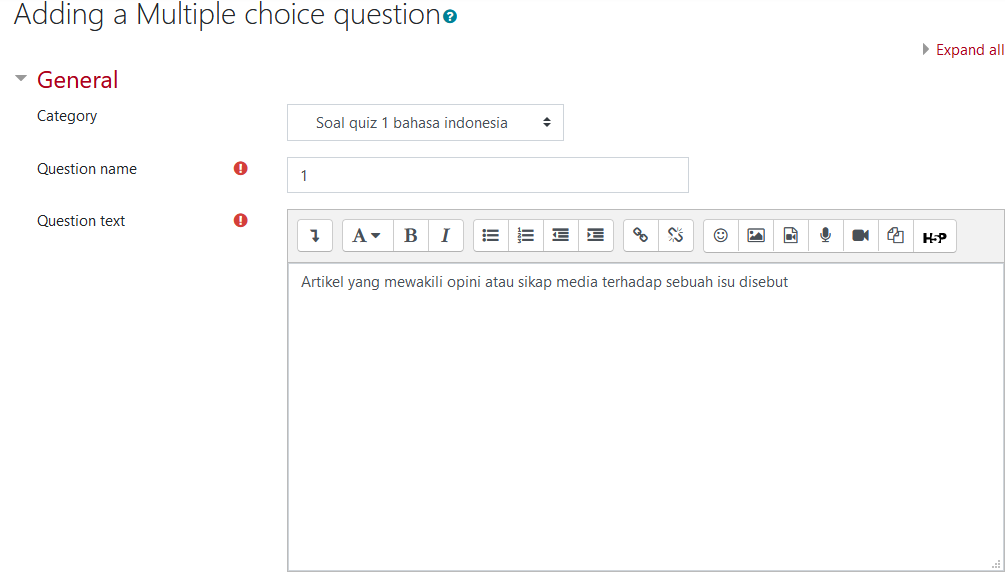Viewport: 1005px width, 579px height.
Task: Open the emoji picker smiley icon
Action: (721, 236)
